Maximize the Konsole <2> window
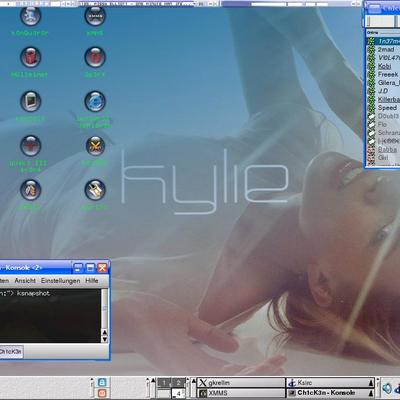 point(90,268)
